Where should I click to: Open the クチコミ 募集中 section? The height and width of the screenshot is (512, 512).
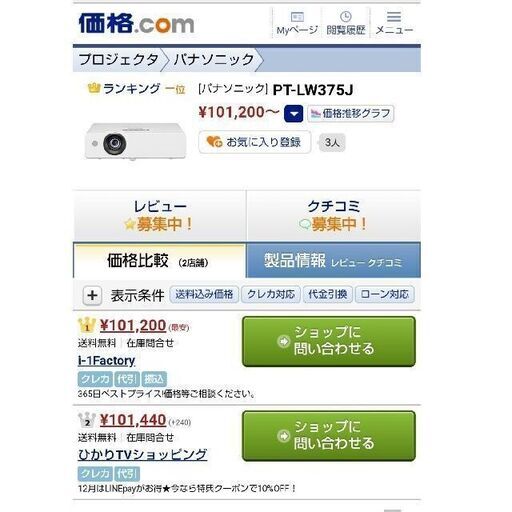[334, 216]
